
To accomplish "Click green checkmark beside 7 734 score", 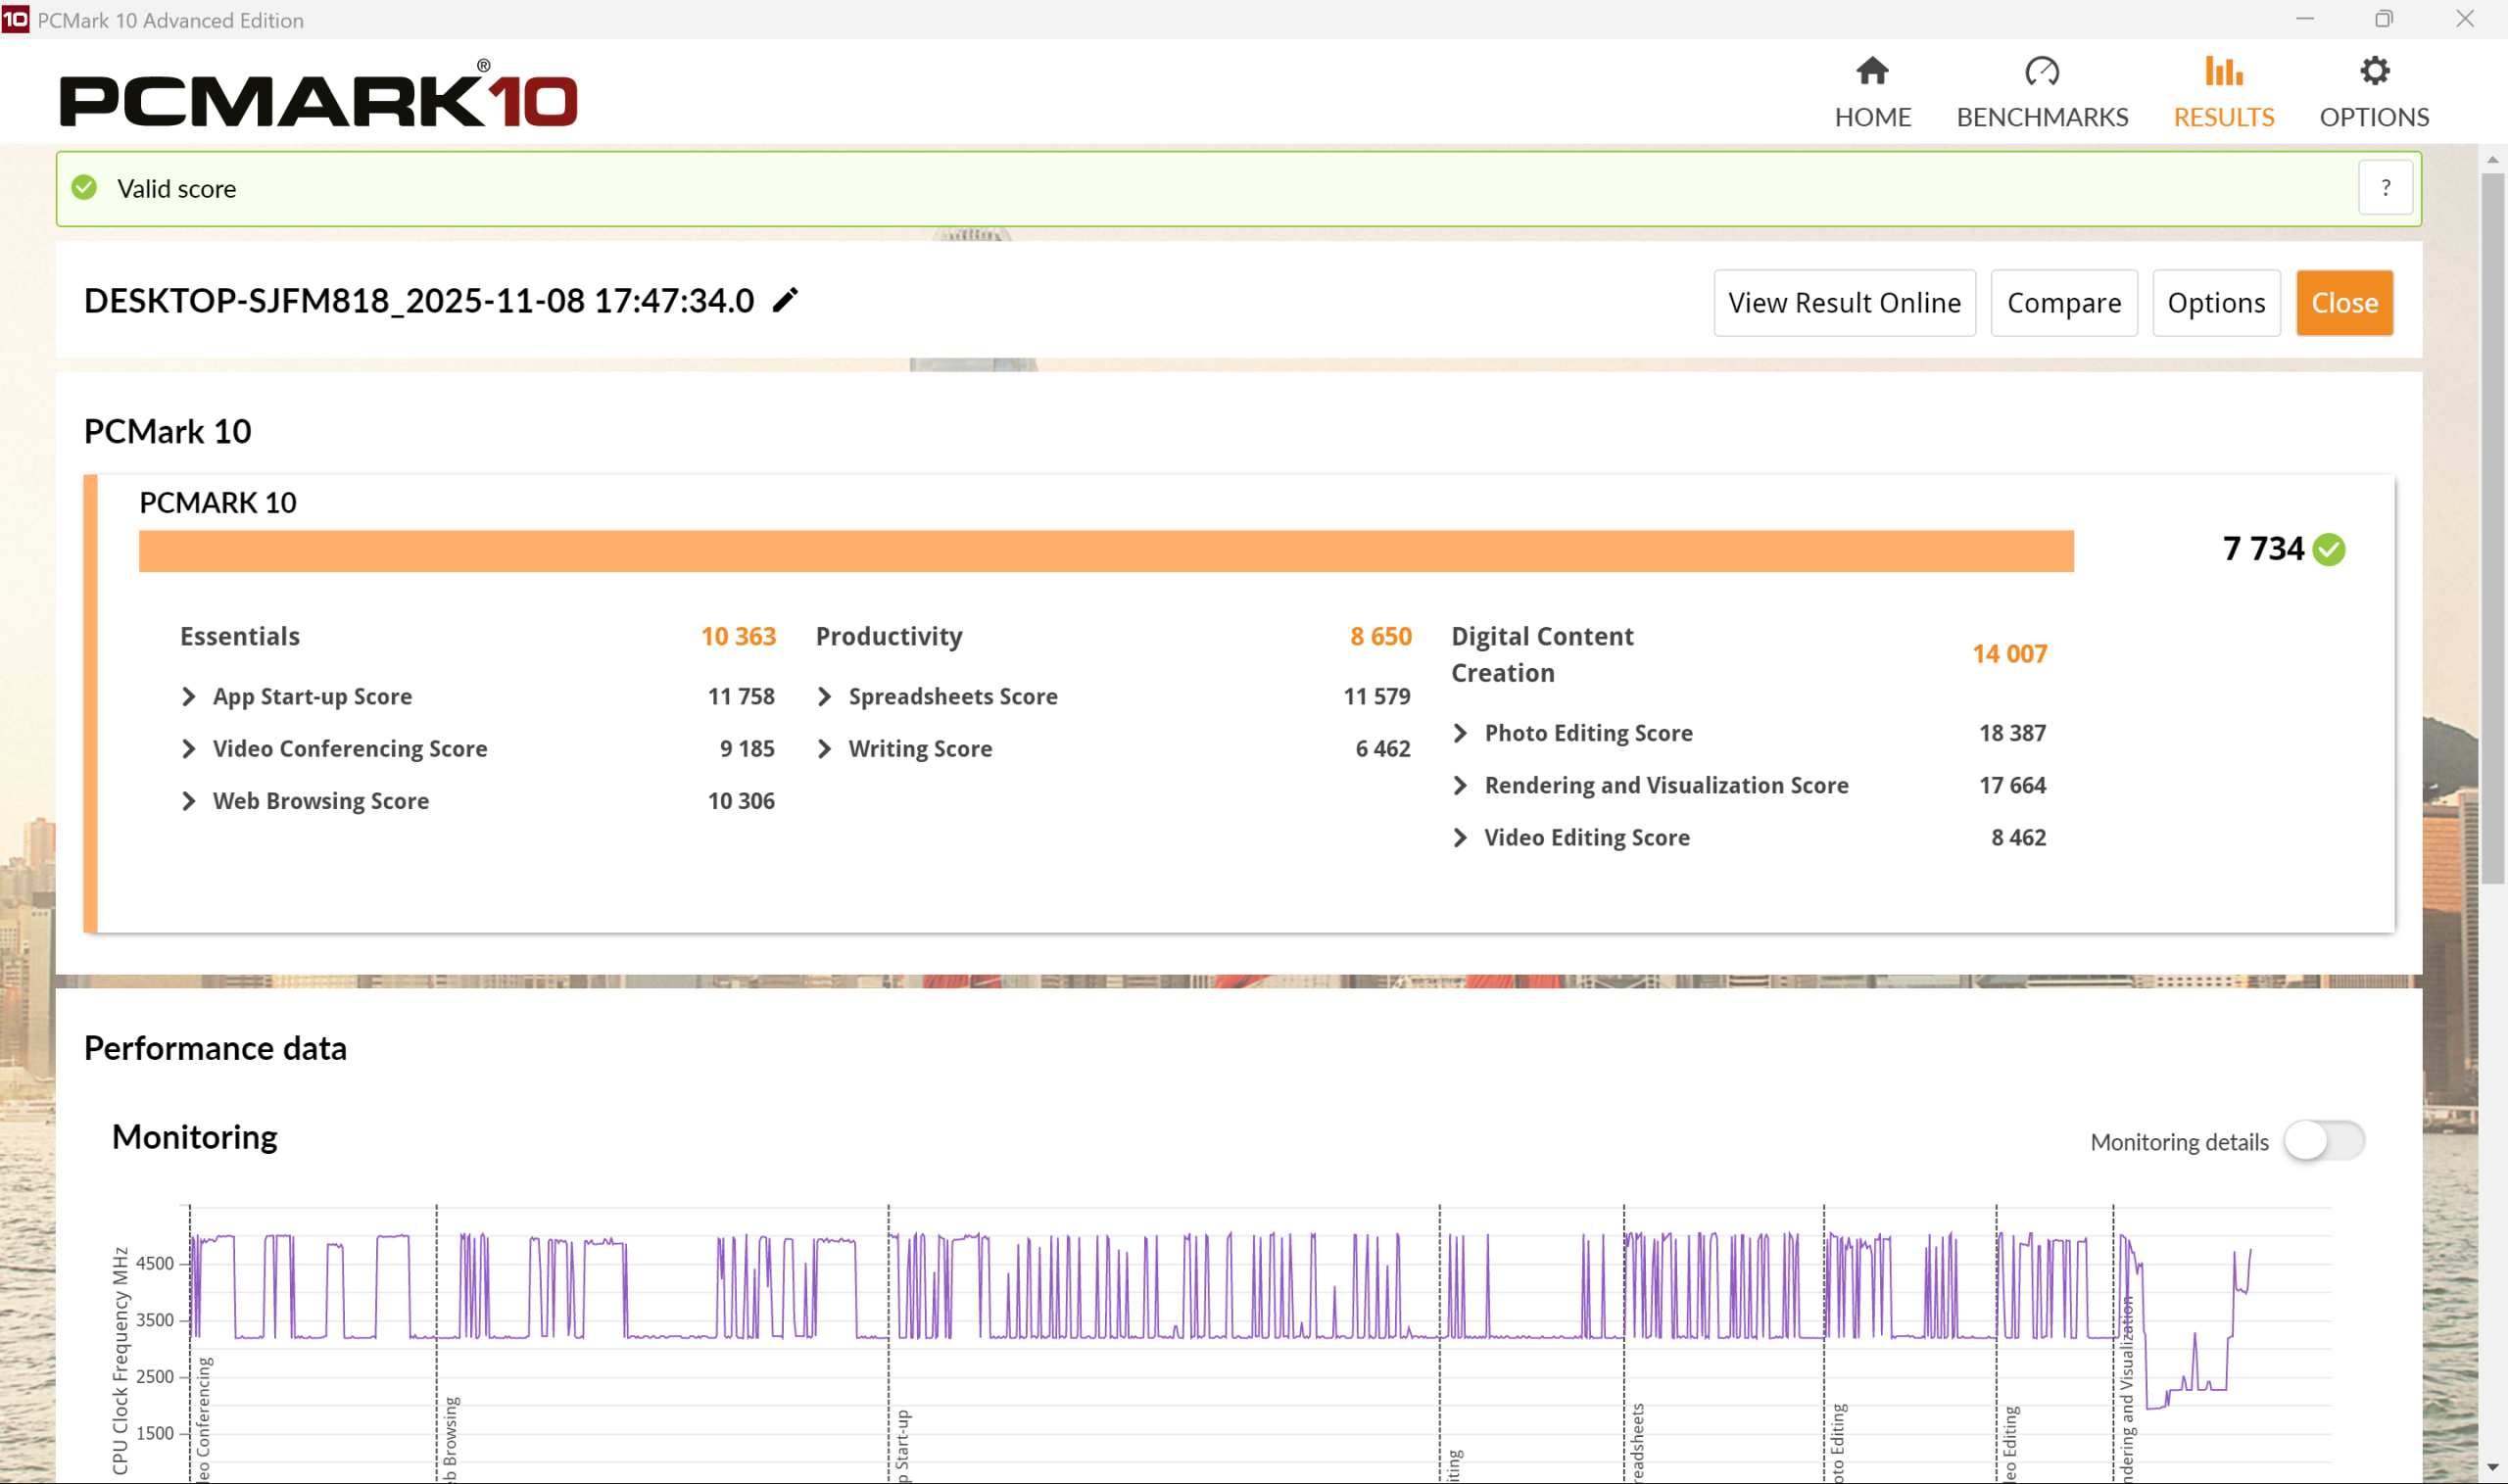I will click(2329, 549).
